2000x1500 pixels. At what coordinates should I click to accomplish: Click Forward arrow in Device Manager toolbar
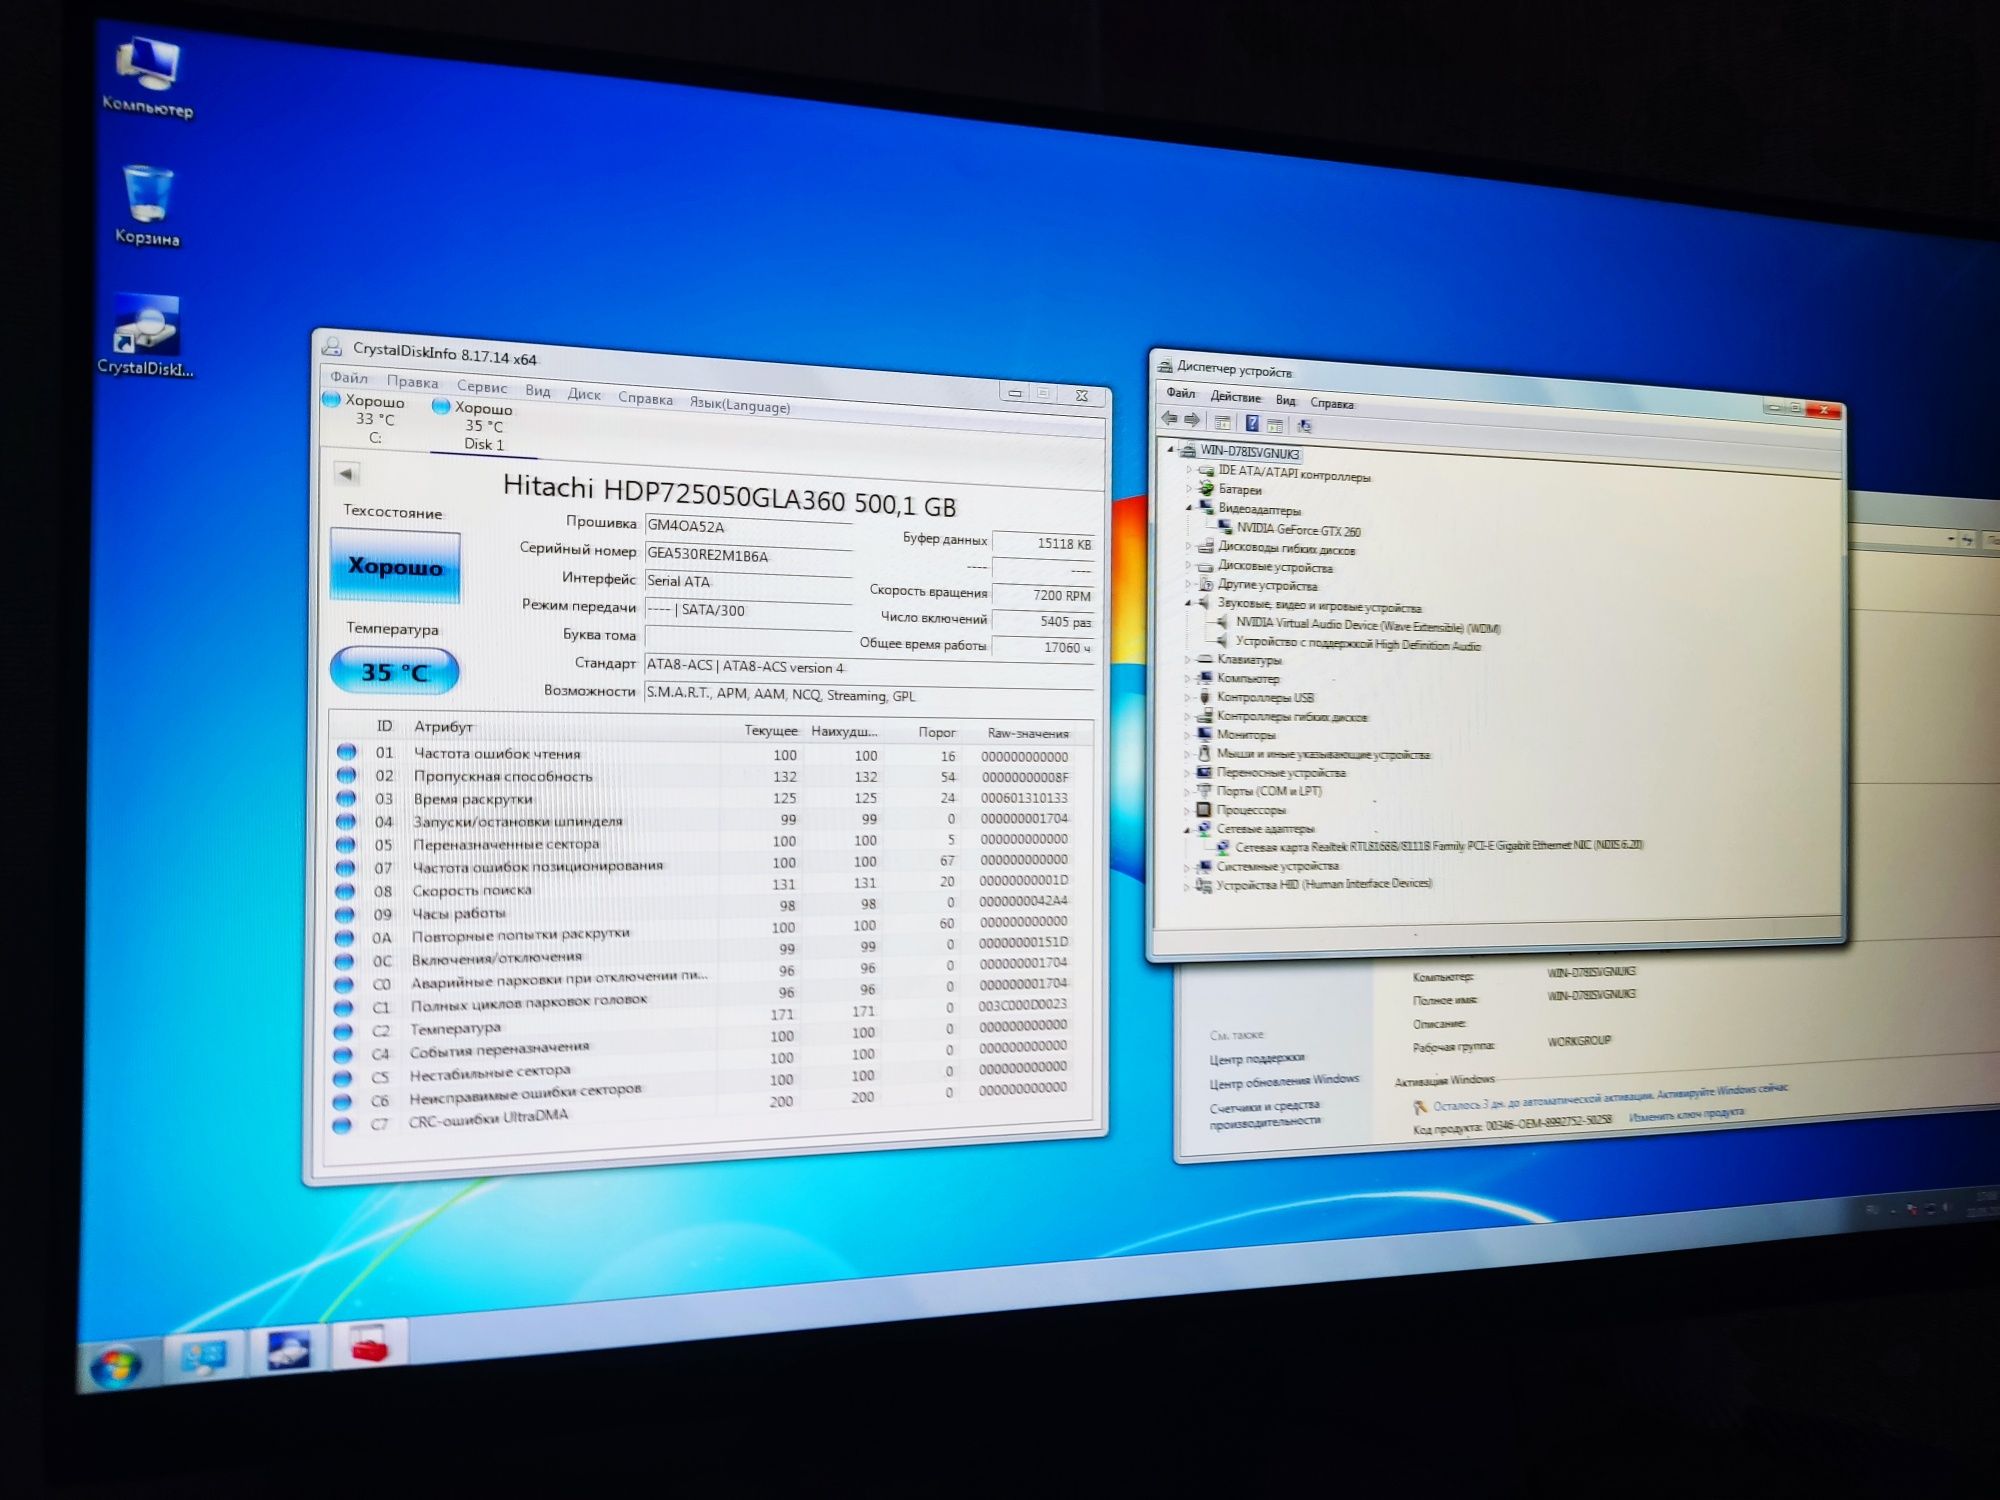[1192, 420]
